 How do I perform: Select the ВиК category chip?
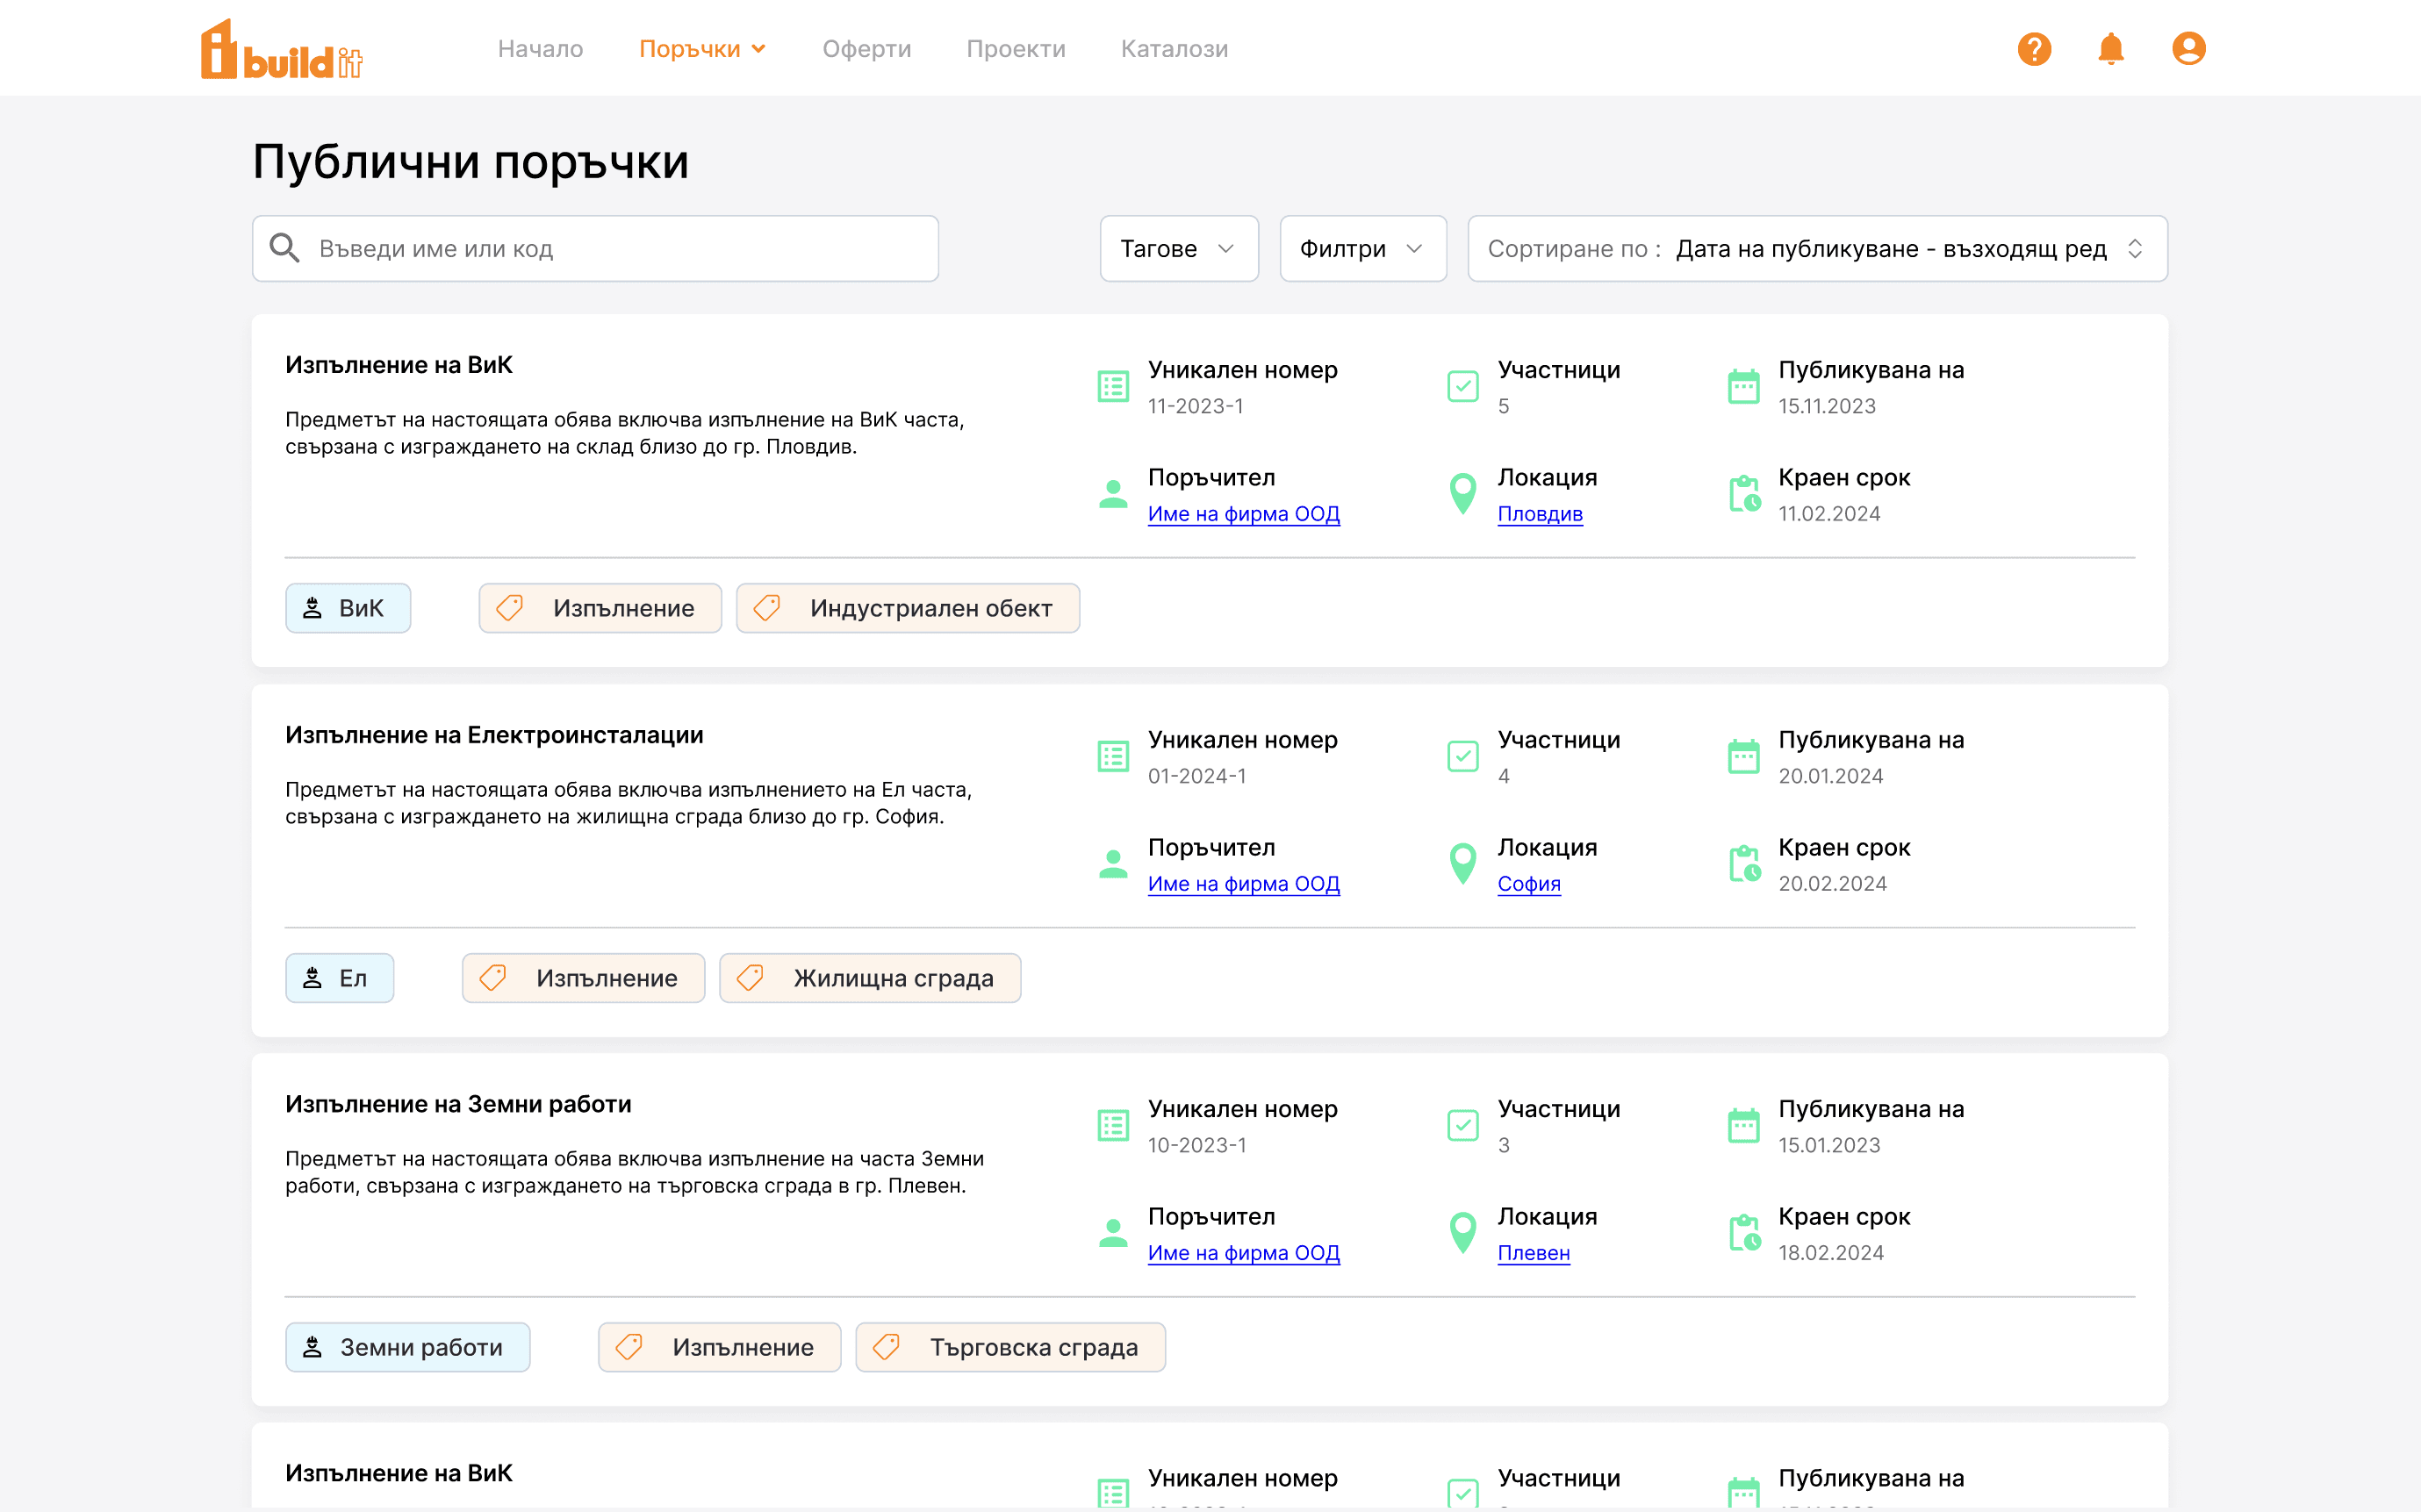[x=348, y=608]
